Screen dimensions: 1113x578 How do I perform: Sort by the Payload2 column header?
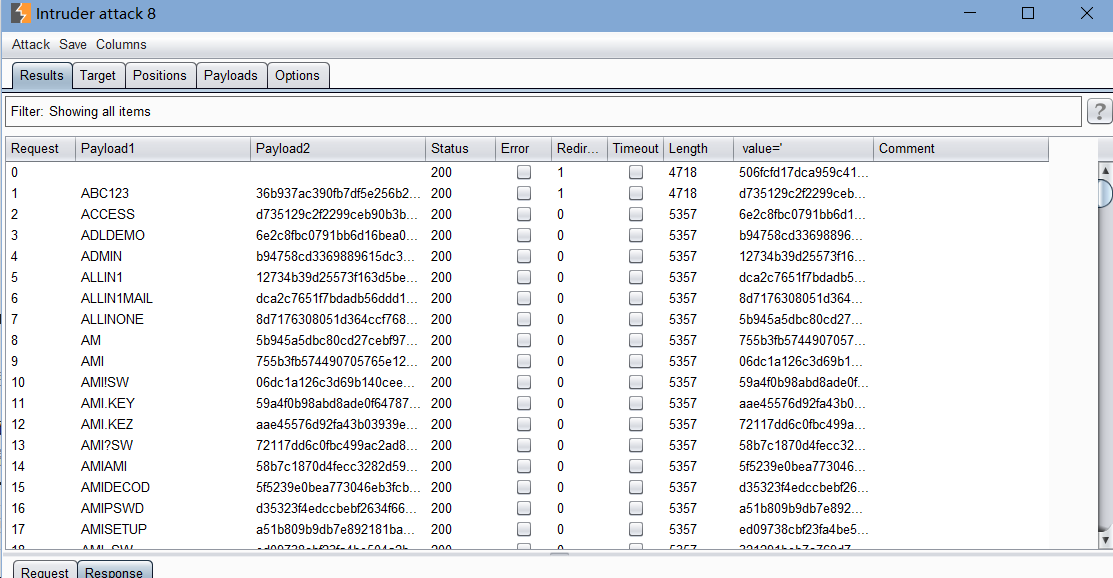[x=338, y=148]
